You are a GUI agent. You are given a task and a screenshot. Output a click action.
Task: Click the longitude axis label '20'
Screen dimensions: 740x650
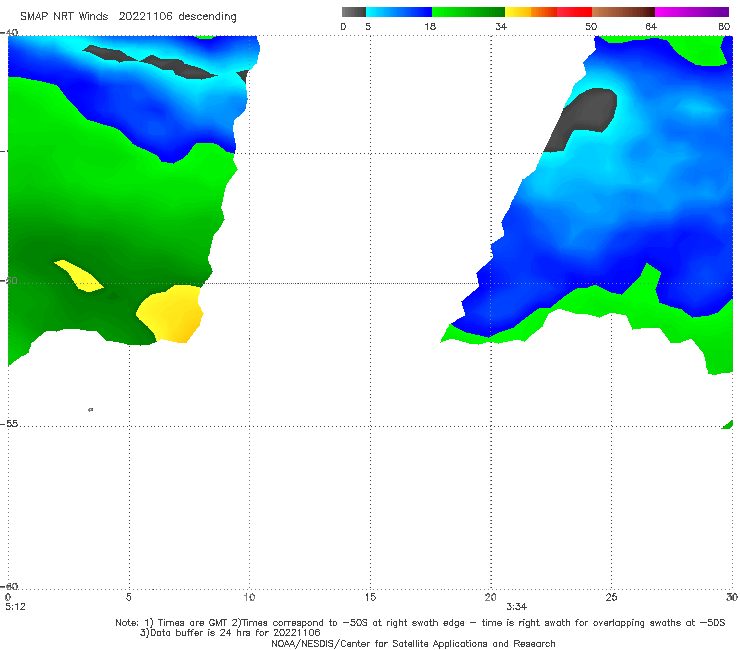(x=490, y=597)
